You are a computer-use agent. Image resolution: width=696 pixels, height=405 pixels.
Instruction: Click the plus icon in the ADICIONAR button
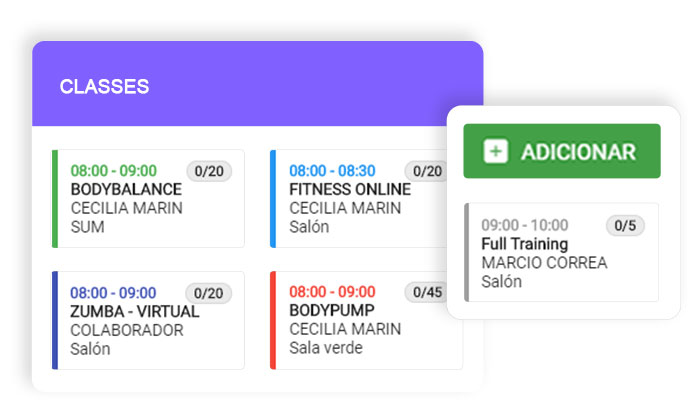click(495, 151)
